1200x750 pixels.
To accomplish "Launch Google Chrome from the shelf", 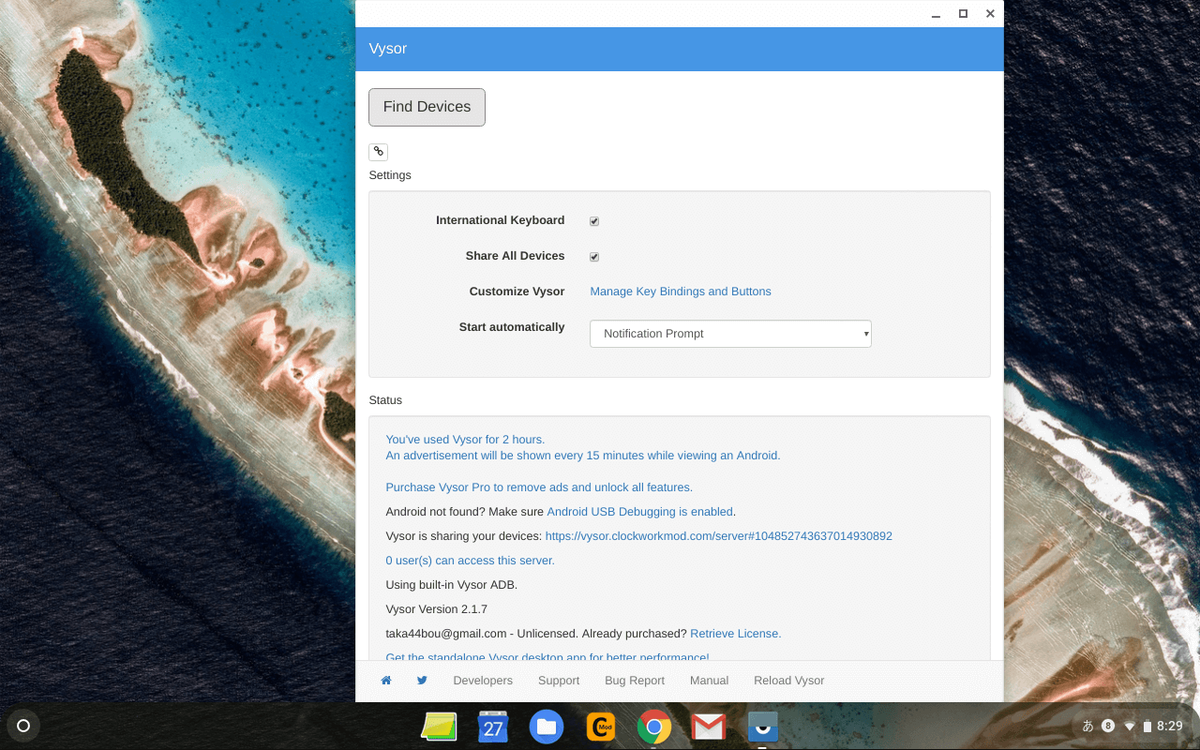I will pos(654,726).
